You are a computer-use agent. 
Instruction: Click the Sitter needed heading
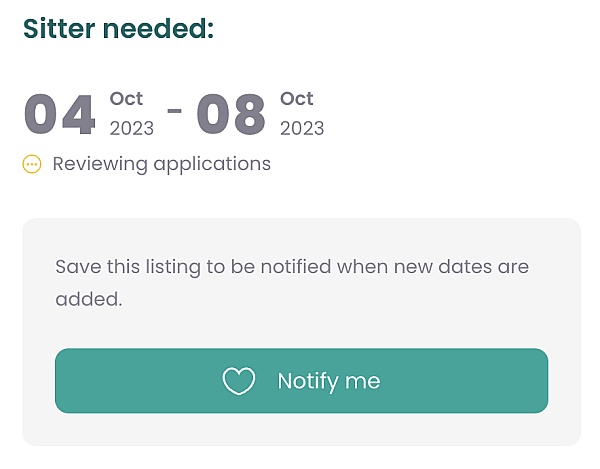(118, 29)
